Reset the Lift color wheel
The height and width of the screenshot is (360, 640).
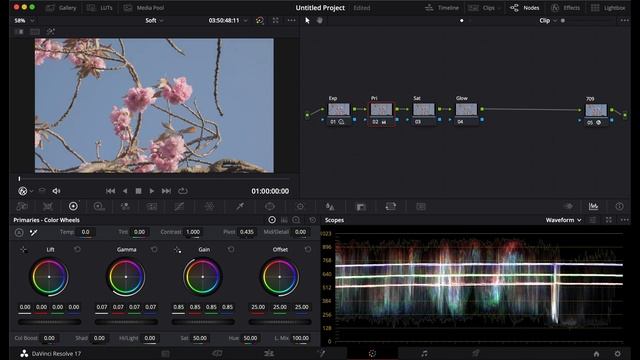77,249
